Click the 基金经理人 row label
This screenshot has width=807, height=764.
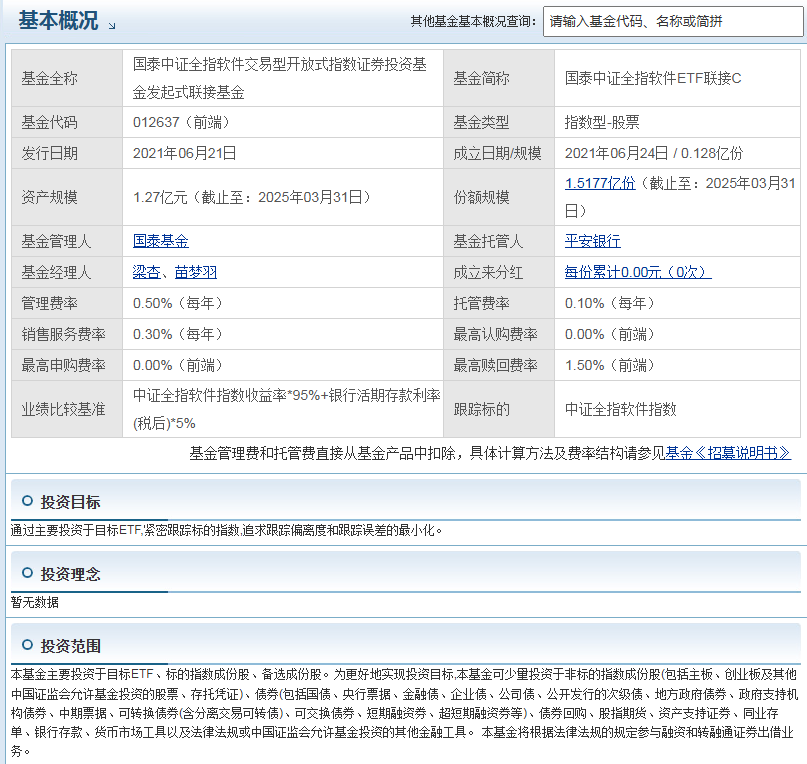tap(57, 272)
